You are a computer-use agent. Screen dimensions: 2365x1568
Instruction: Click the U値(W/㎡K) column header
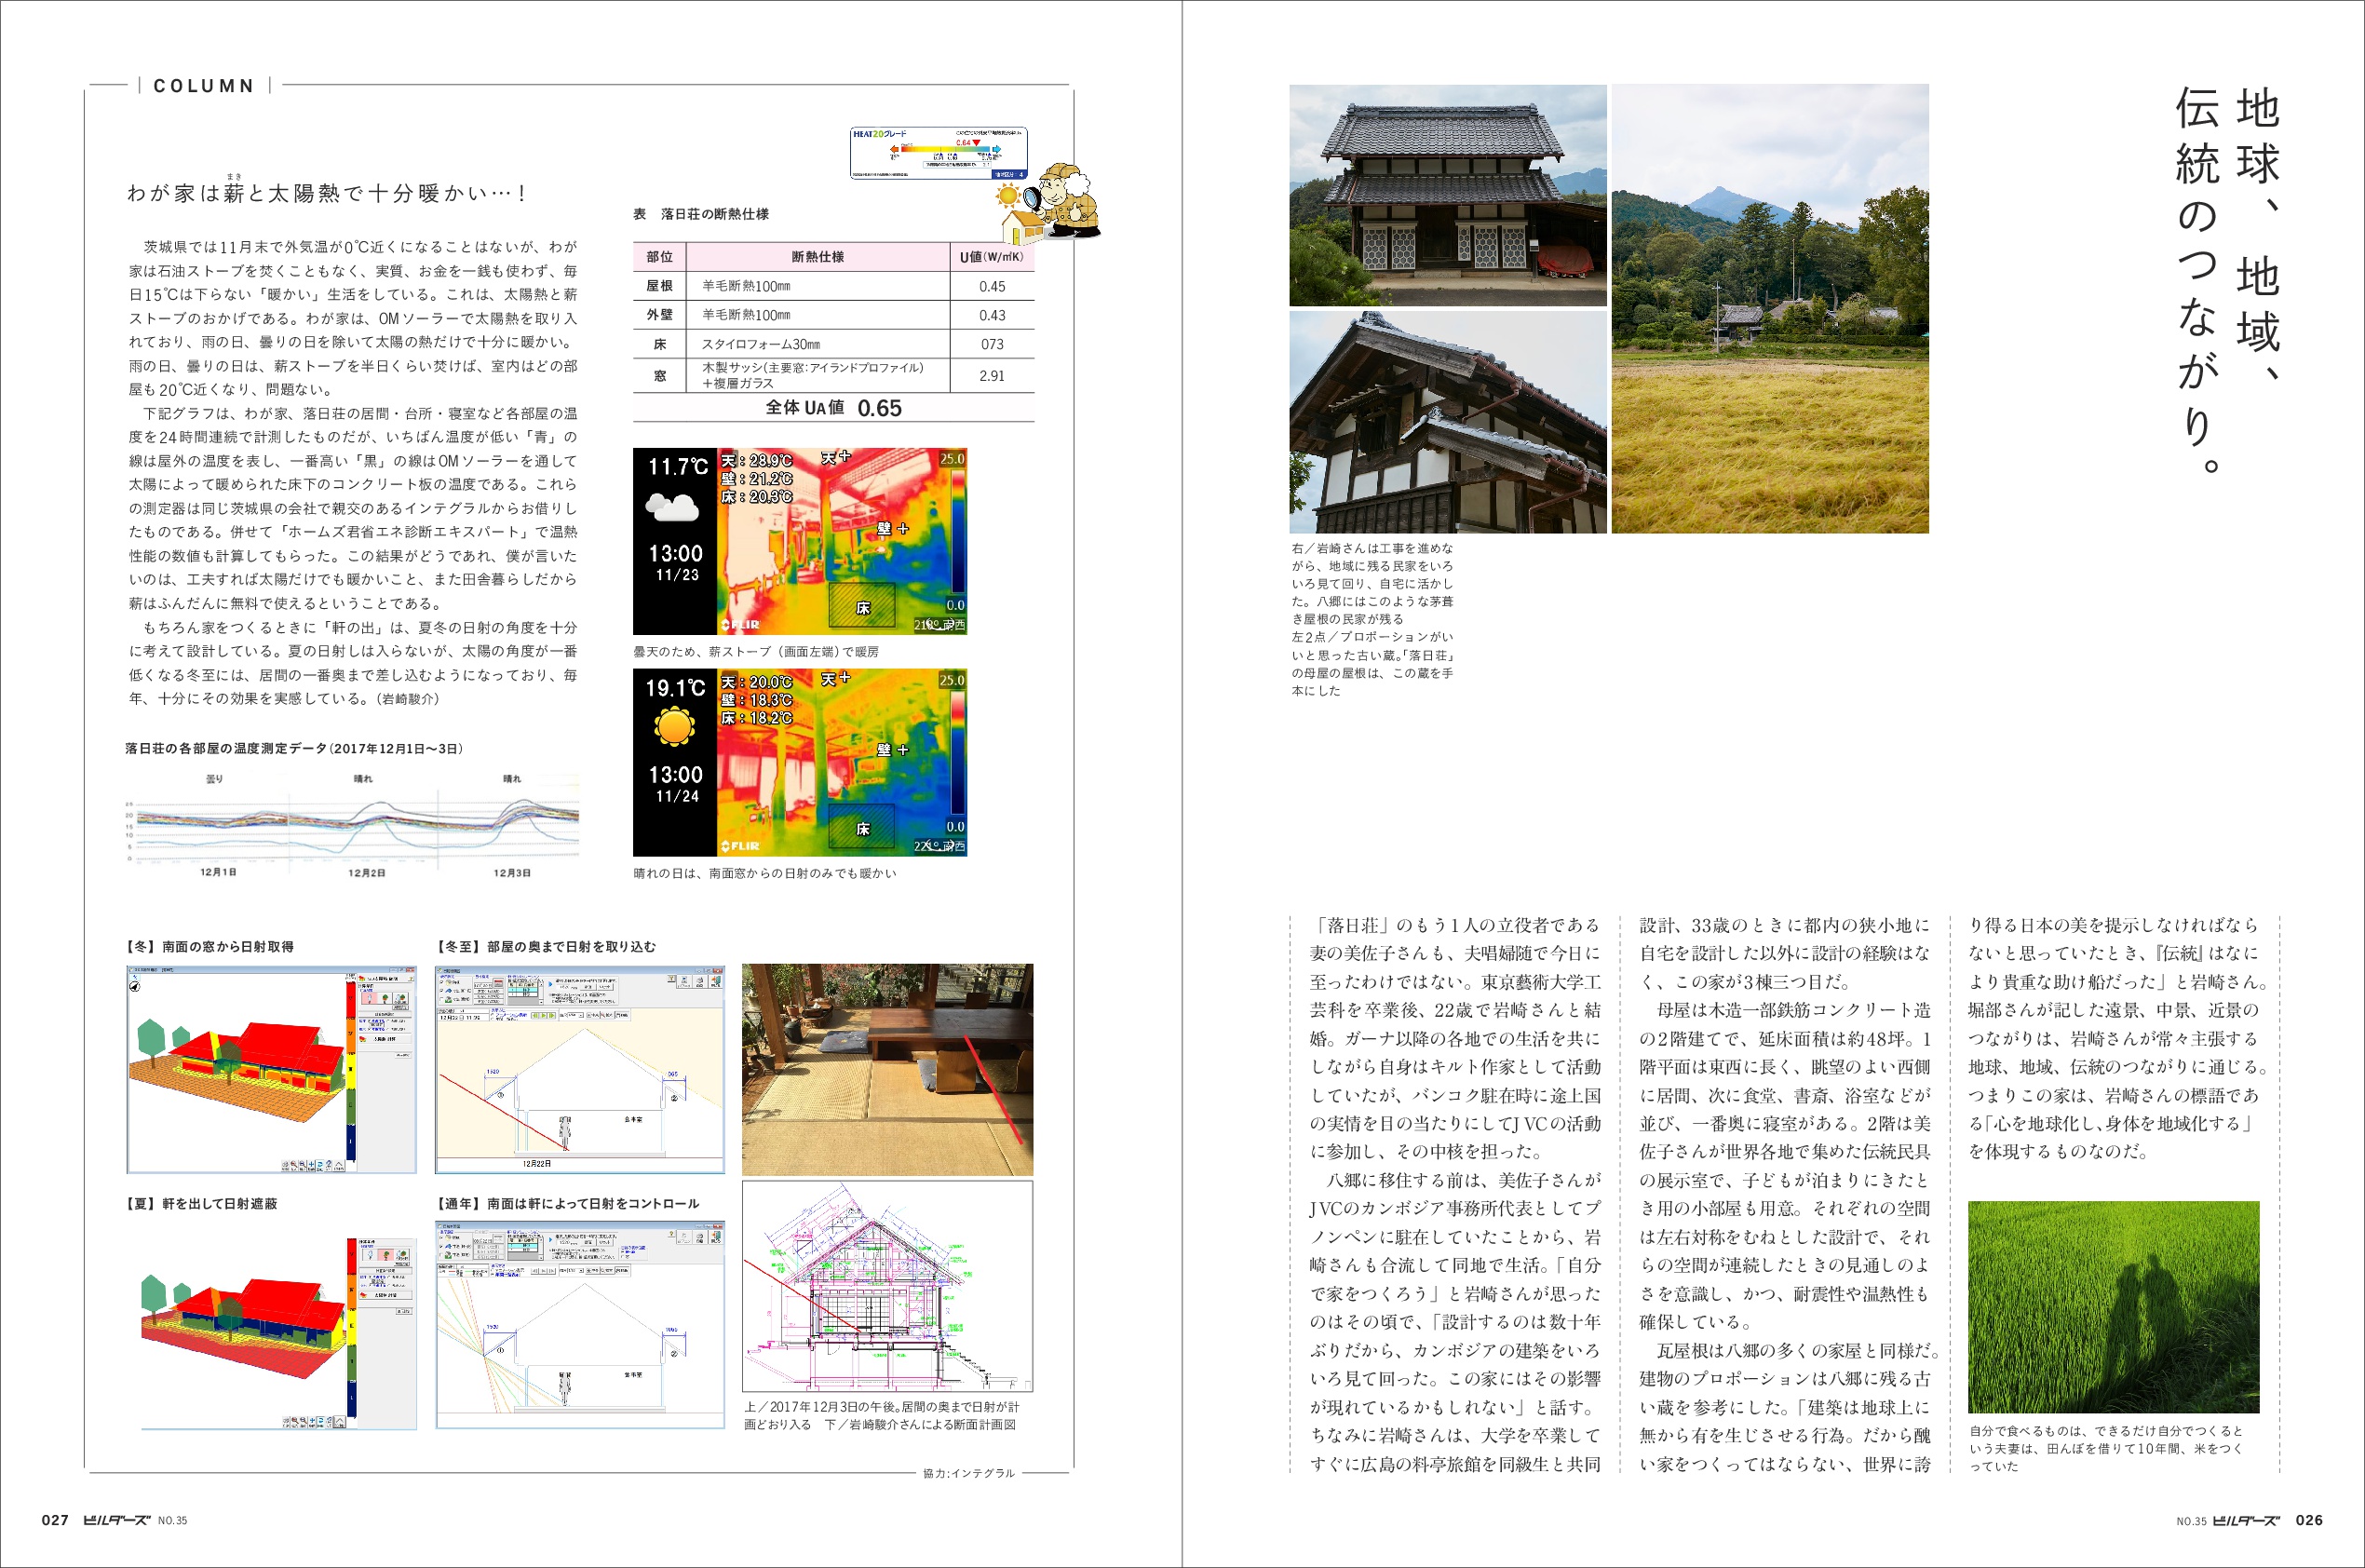coord(992,257)
